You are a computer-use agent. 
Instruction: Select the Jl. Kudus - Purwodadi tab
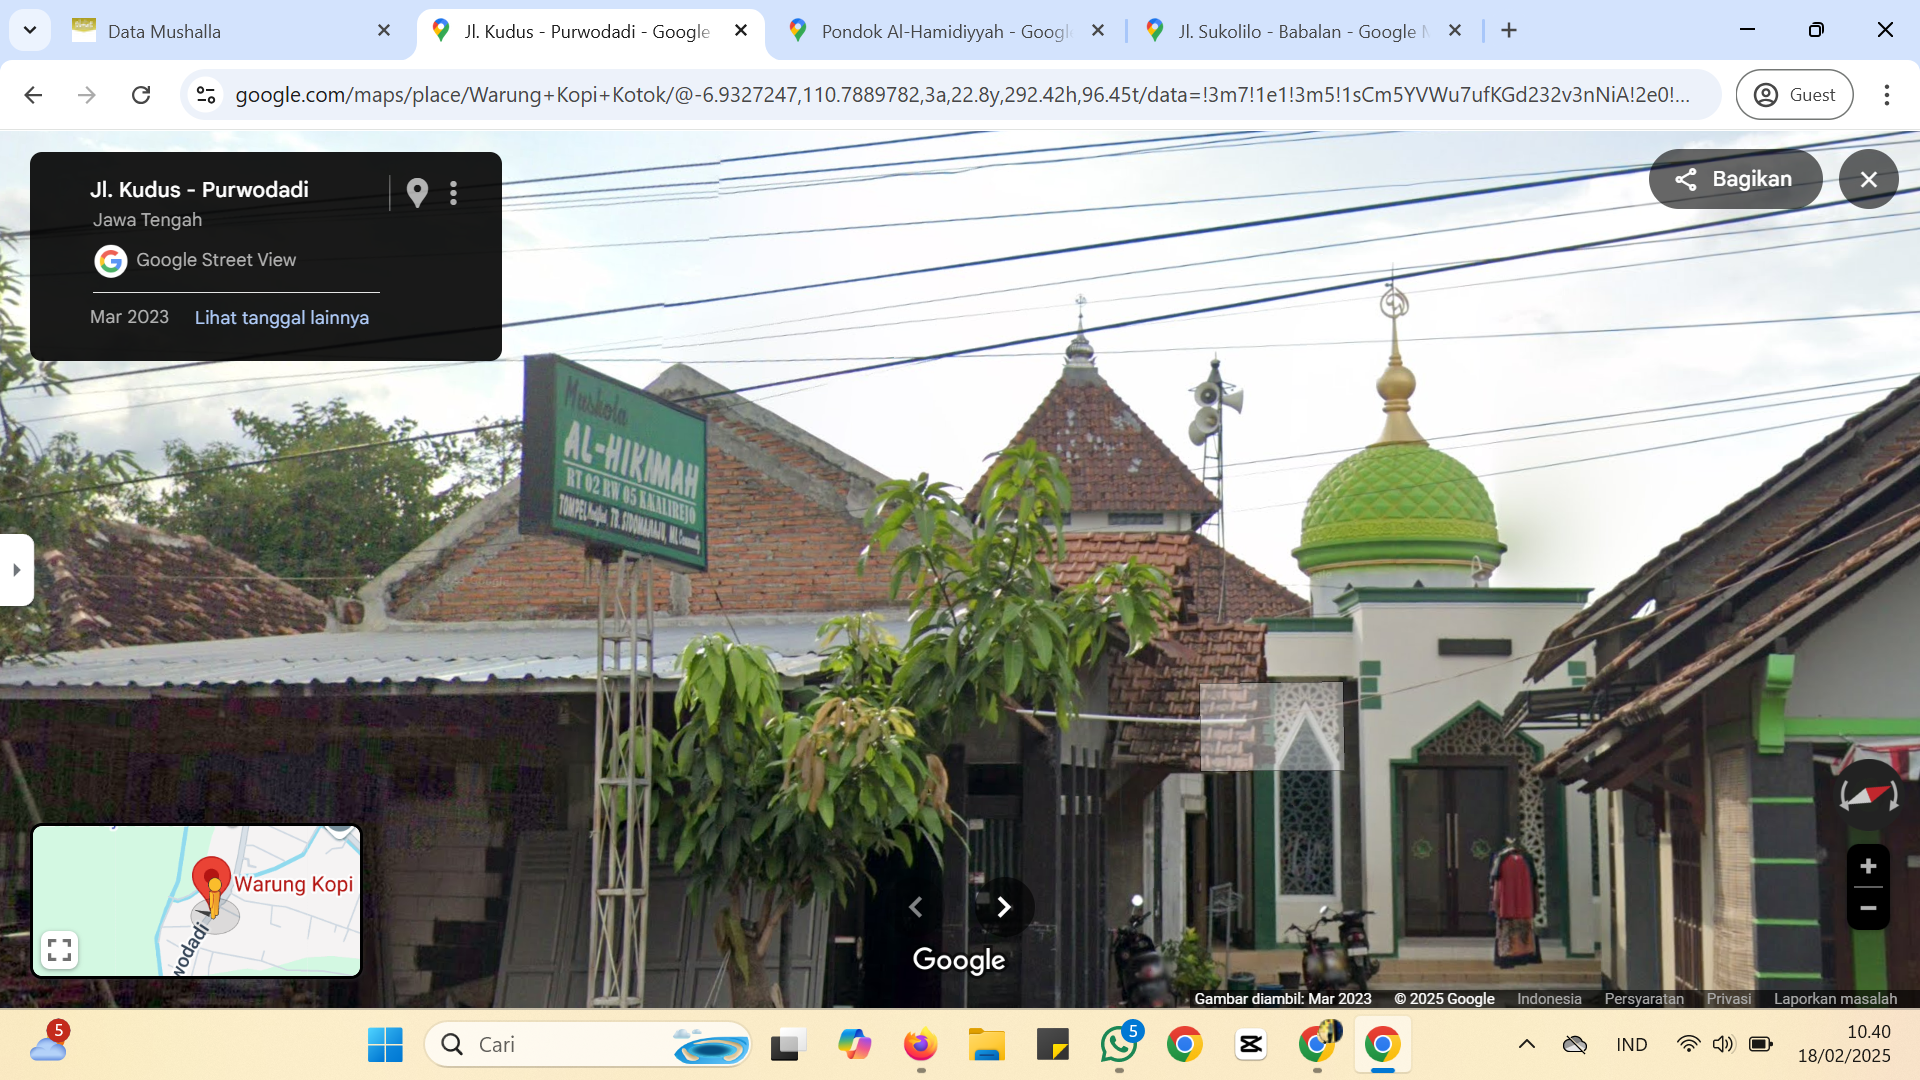pyautogui.click(x=587, y=31)
